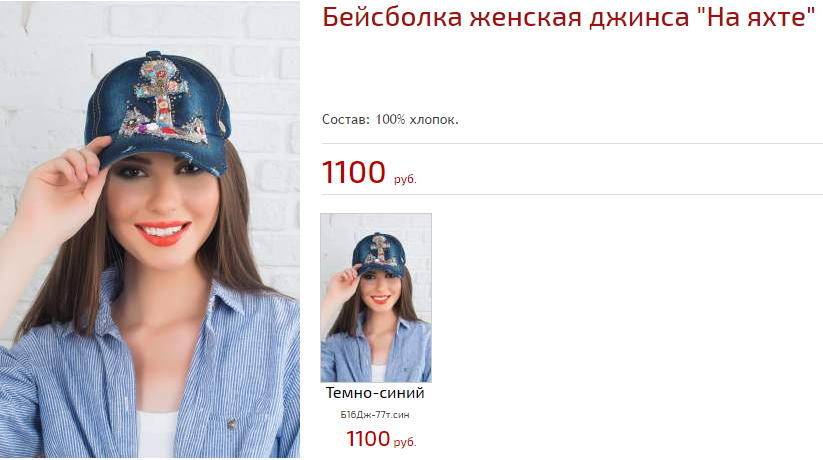Screen dimensions: 823x460
Task: Click the 1100 price under the thumbnail
Action: pos(368,438)
